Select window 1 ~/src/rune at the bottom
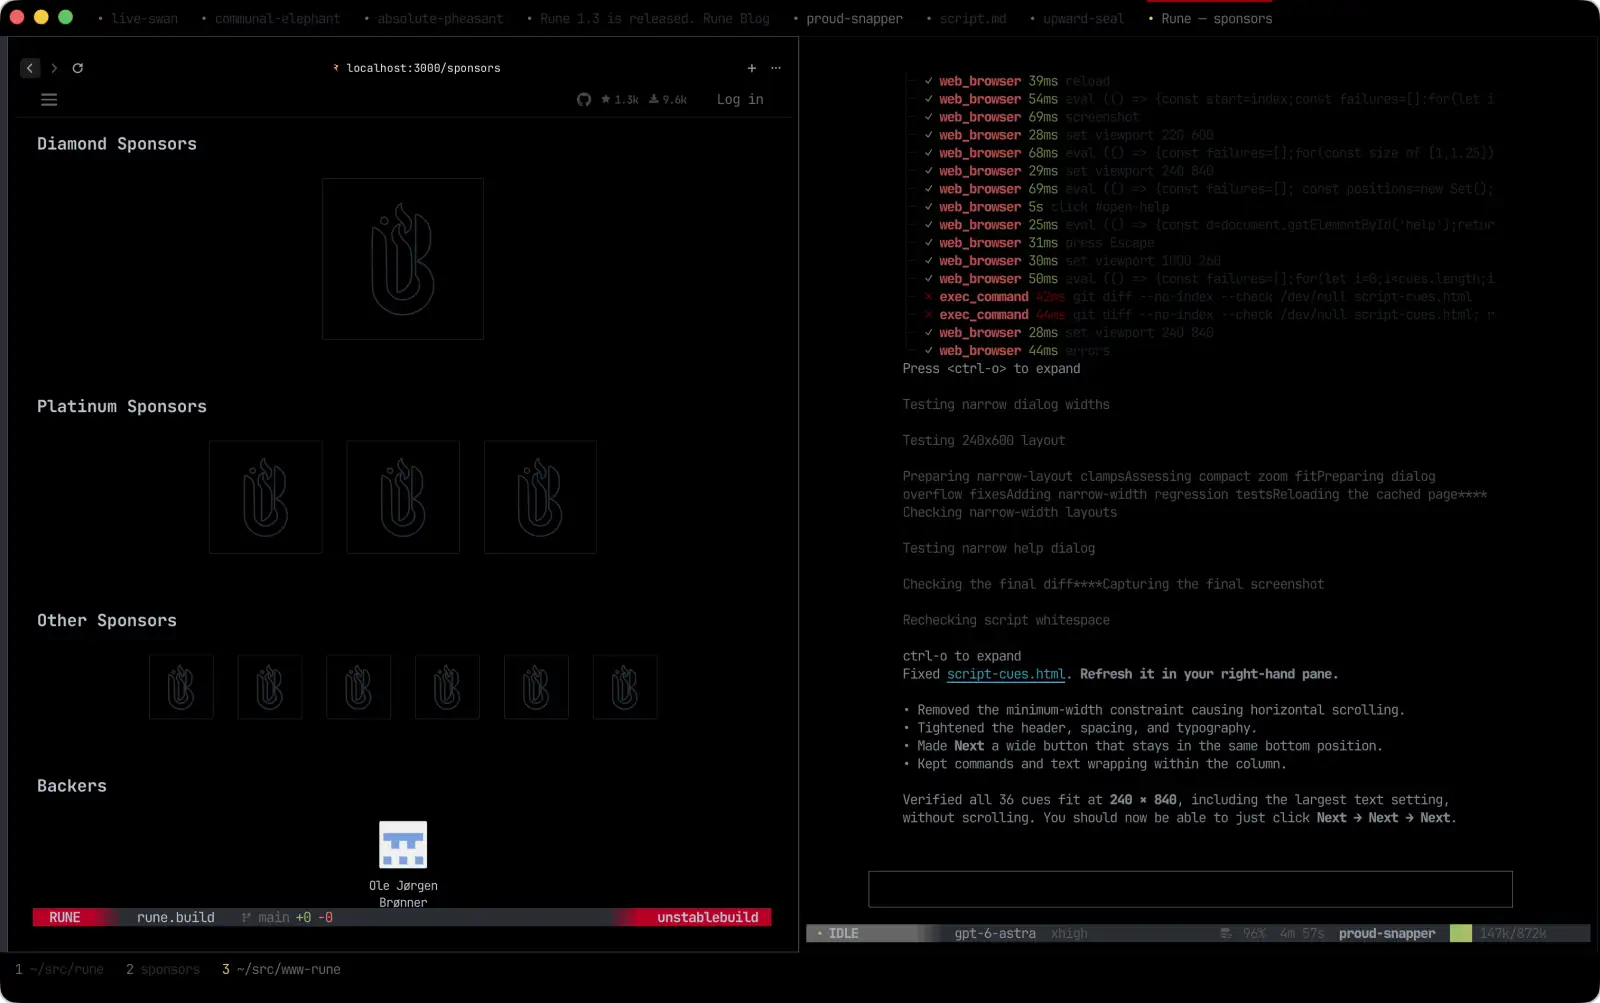This screenshot has height=1003, width=1600. click(59, 969)
